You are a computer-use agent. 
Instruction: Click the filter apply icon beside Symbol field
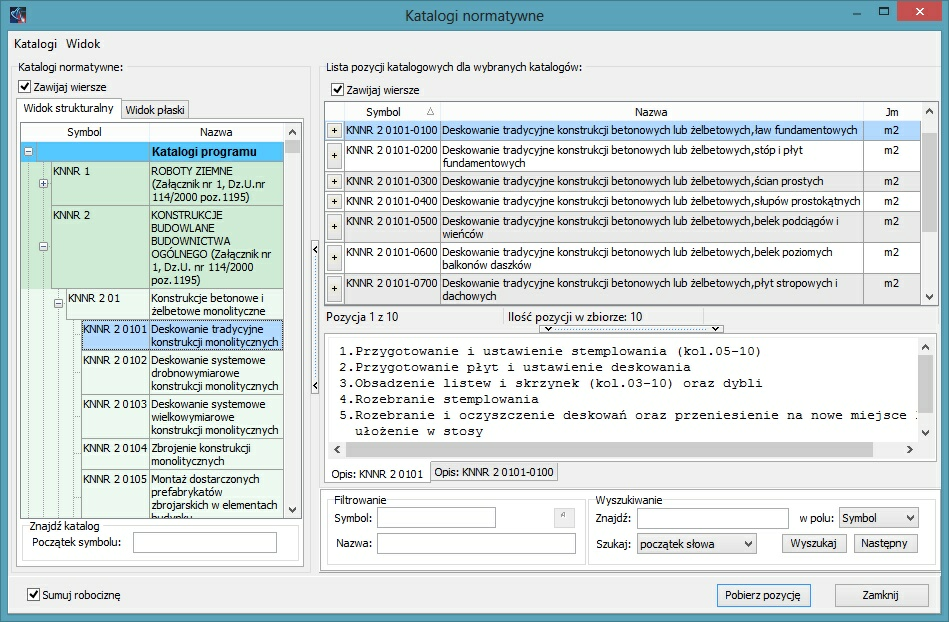pyautogui.click(x=564, y=517)
